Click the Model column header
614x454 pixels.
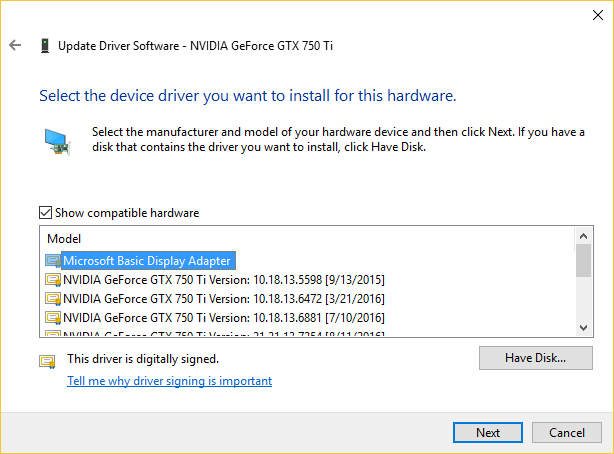point(64,239)
